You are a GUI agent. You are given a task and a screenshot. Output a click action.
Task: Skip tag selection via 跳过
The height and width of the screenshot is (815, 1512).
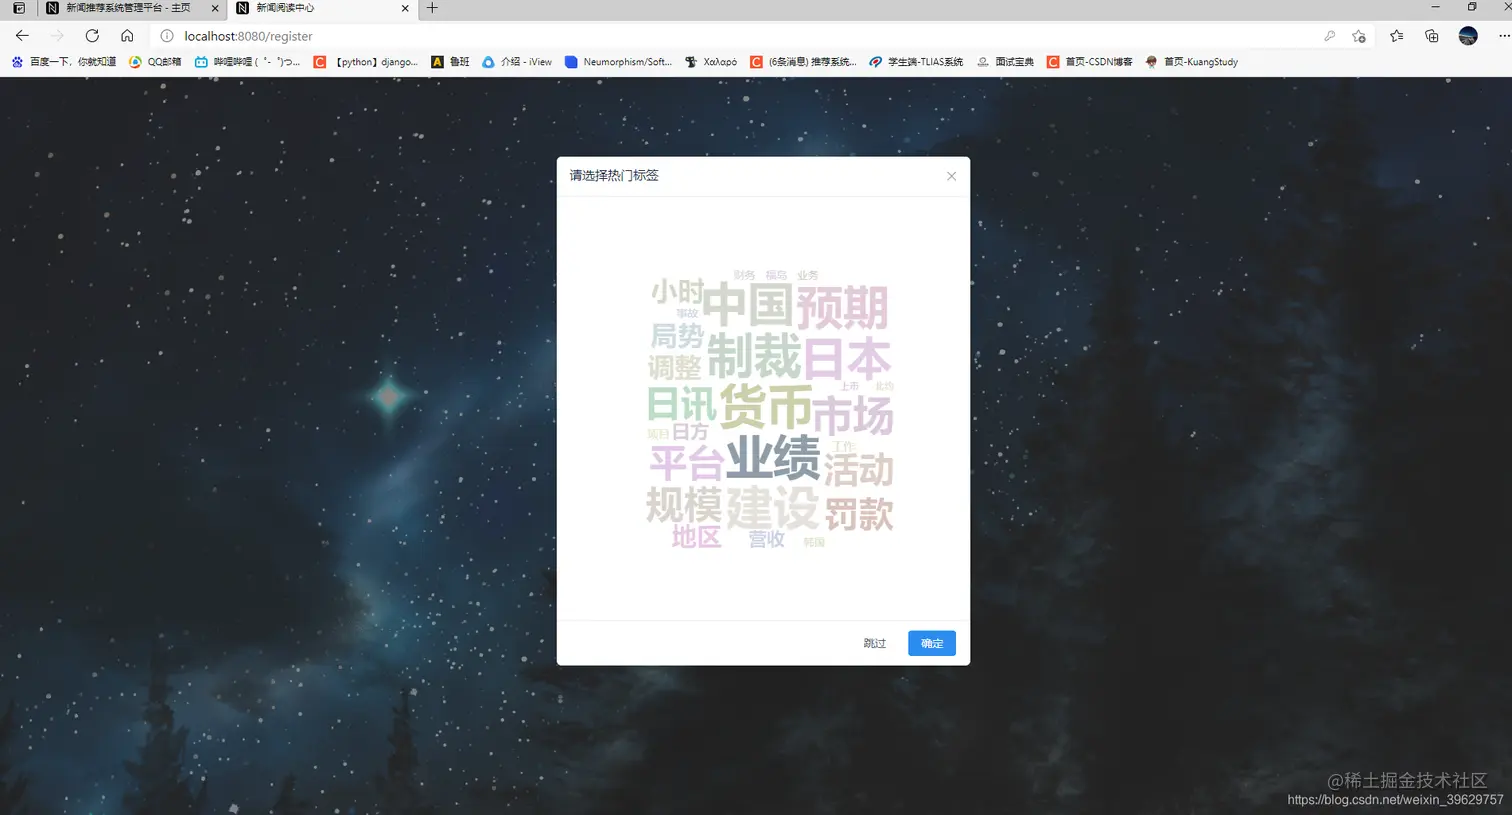point(874,643)
